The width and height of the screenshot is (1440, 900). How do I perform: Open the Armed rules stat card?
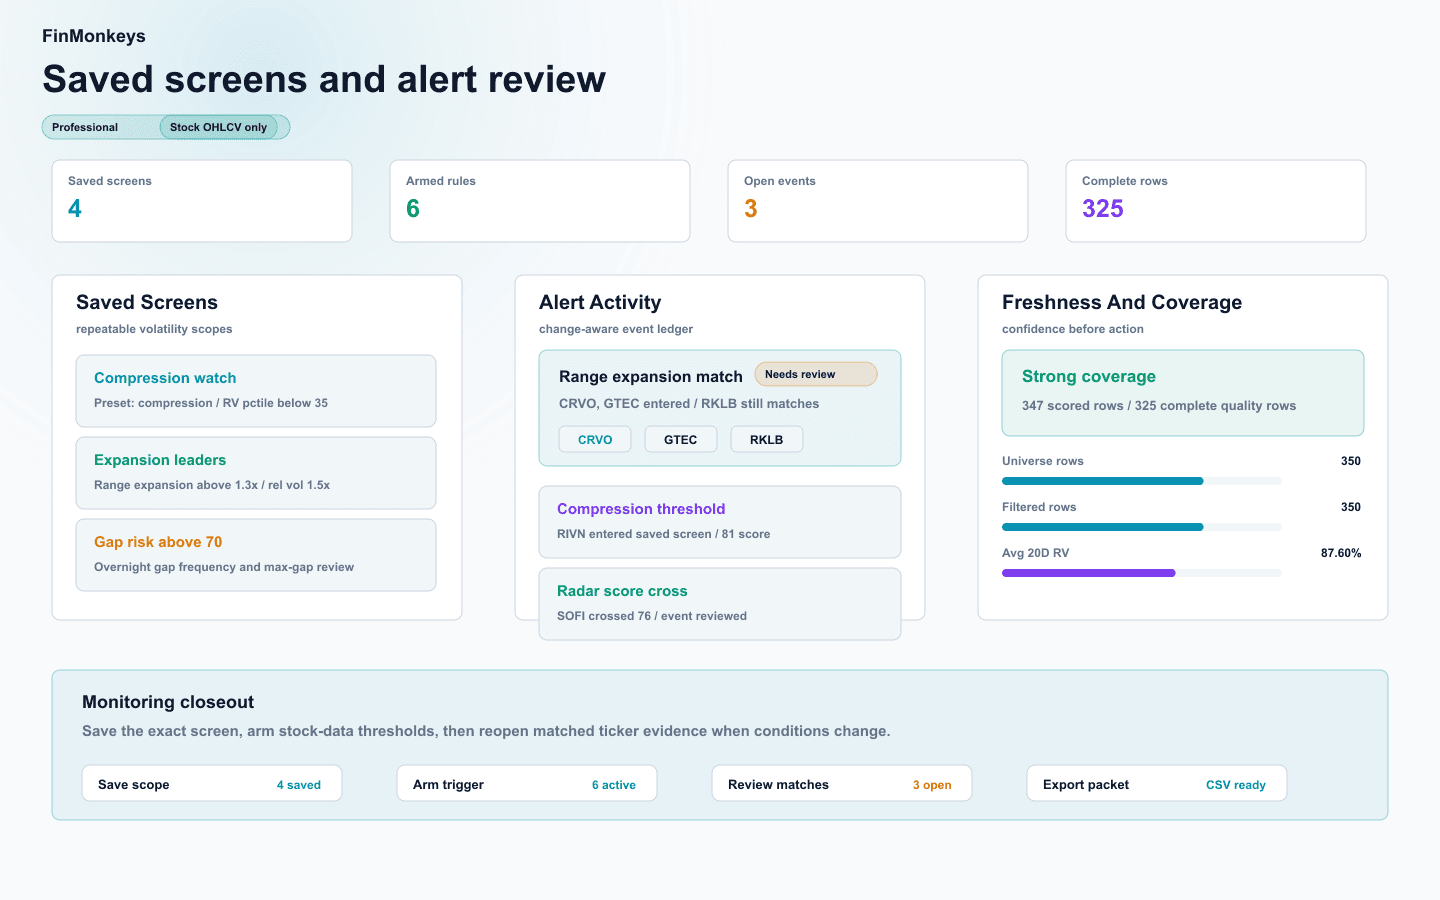[540, 201]
